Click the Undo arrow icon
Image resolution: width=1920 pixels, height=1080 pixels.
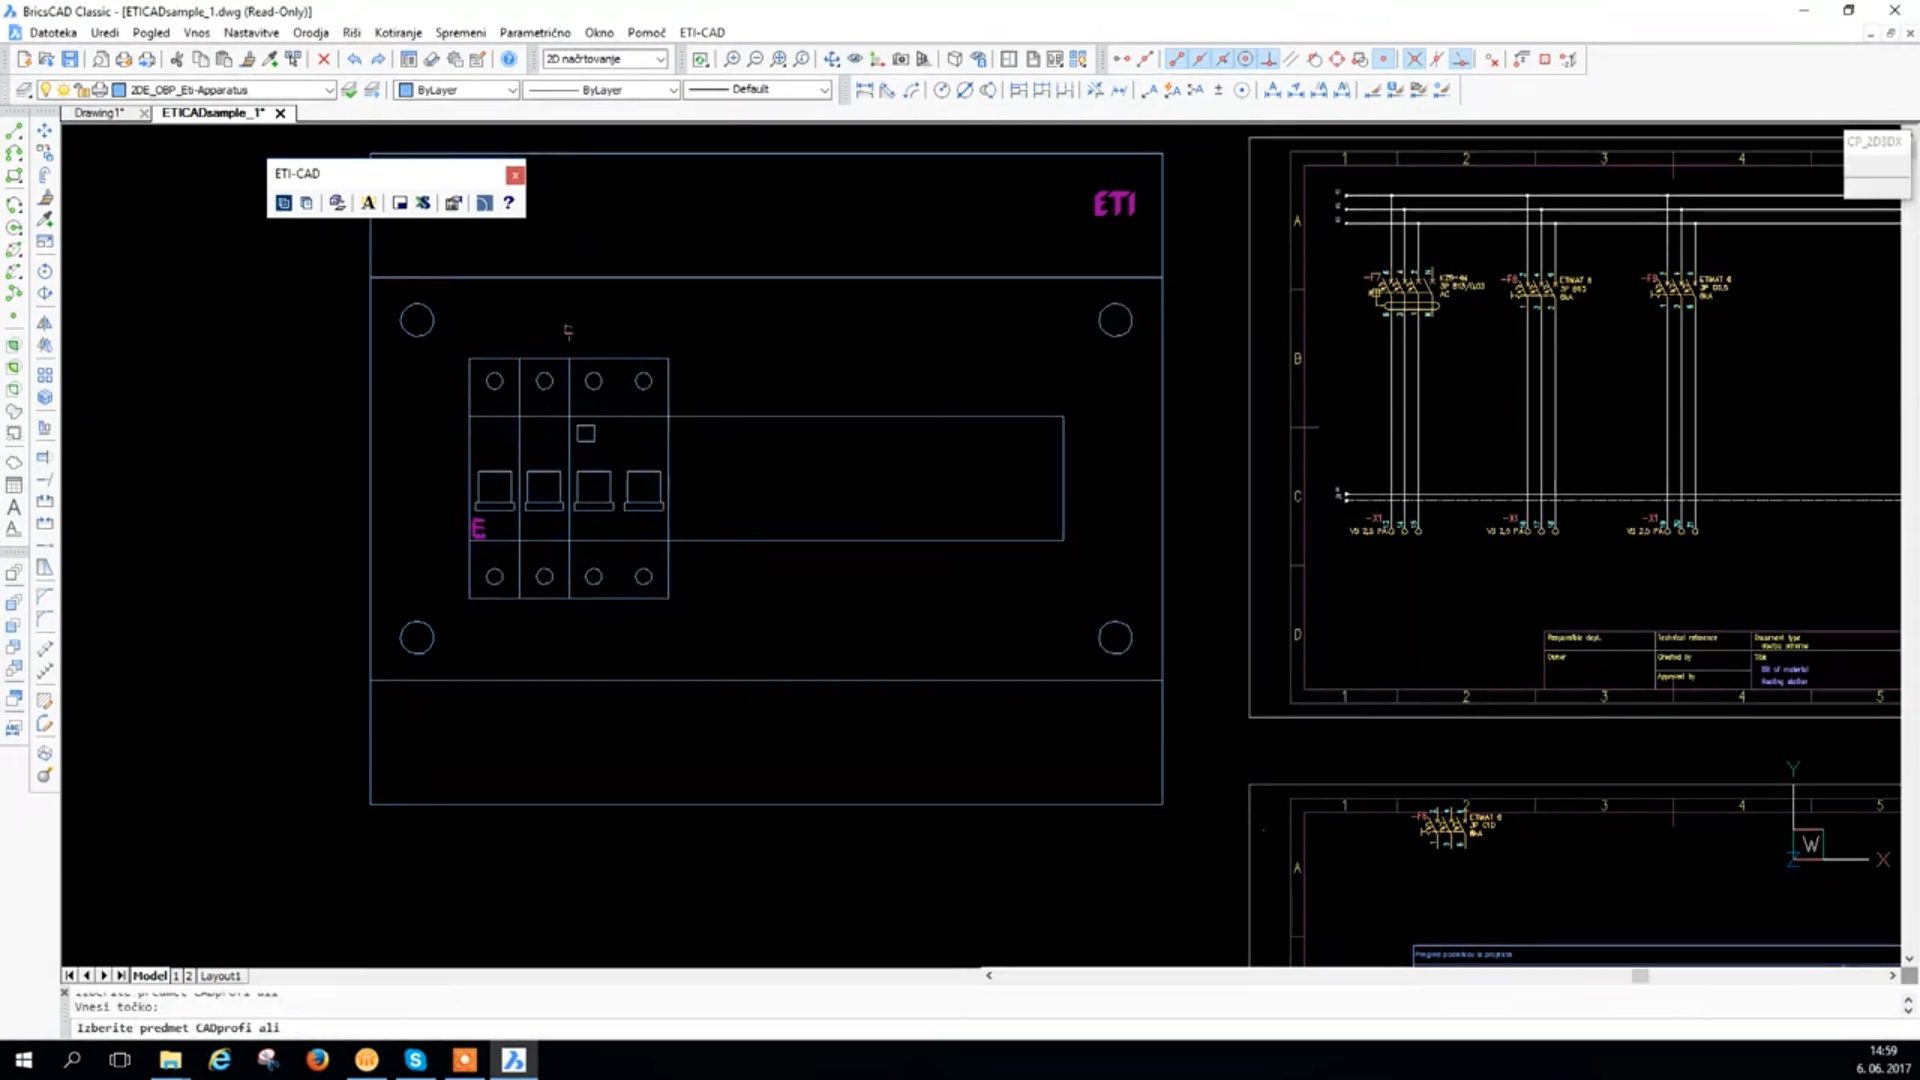coord(354,60)
